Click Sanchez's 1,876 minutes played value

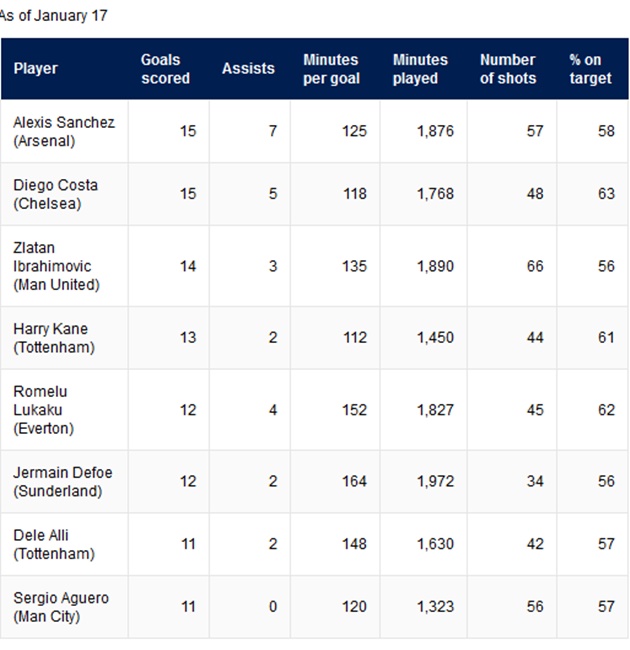435,131
